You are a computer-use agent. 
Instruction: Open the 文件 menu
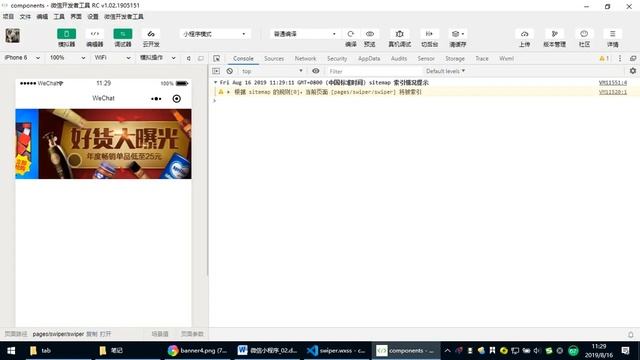click(x=25, y=17)
